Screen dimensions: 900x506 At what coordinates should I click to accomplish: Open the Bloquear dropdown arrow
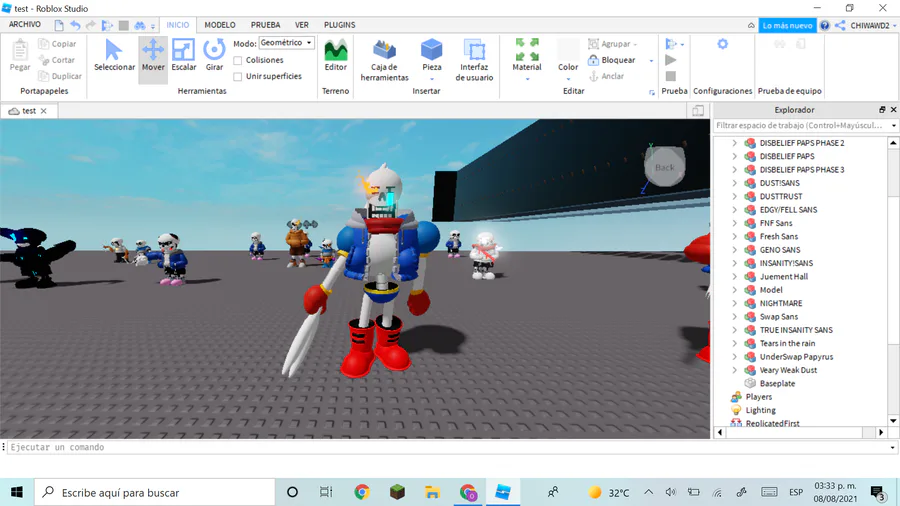click(x=651, y=60)
